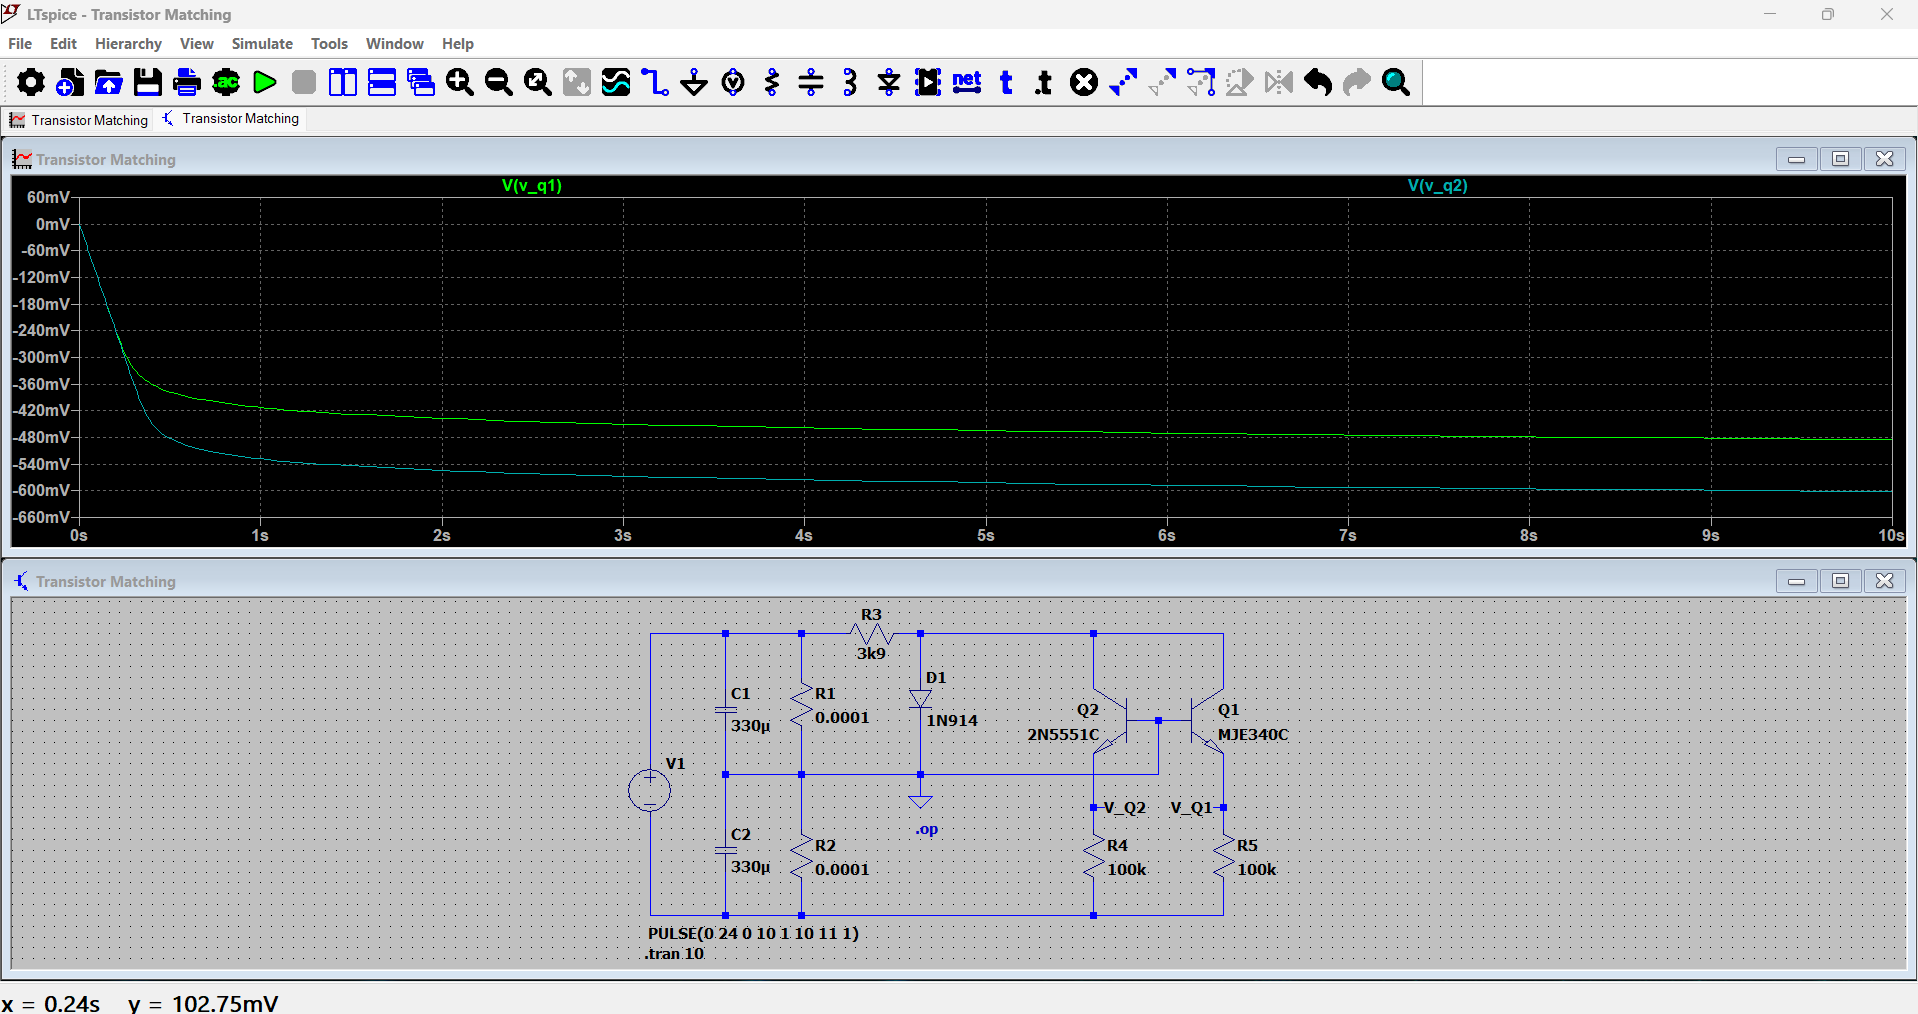Open the Help menu
The width and height of the screenshot is (1918, 1014).
click(x=458, y=44)
